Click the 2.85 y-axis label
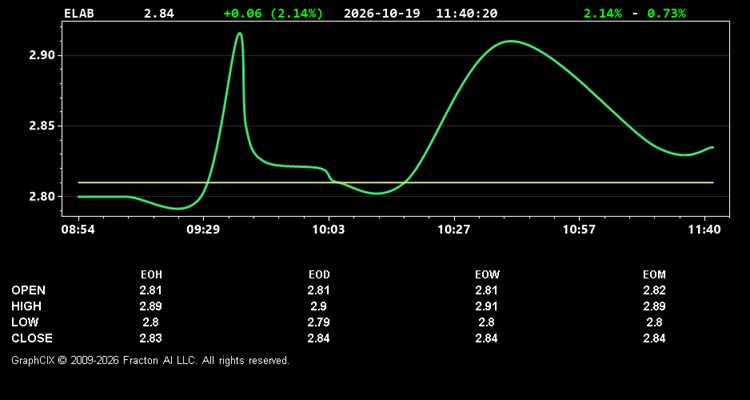Viewport: 750px width, 400px height. click(42, 126)
